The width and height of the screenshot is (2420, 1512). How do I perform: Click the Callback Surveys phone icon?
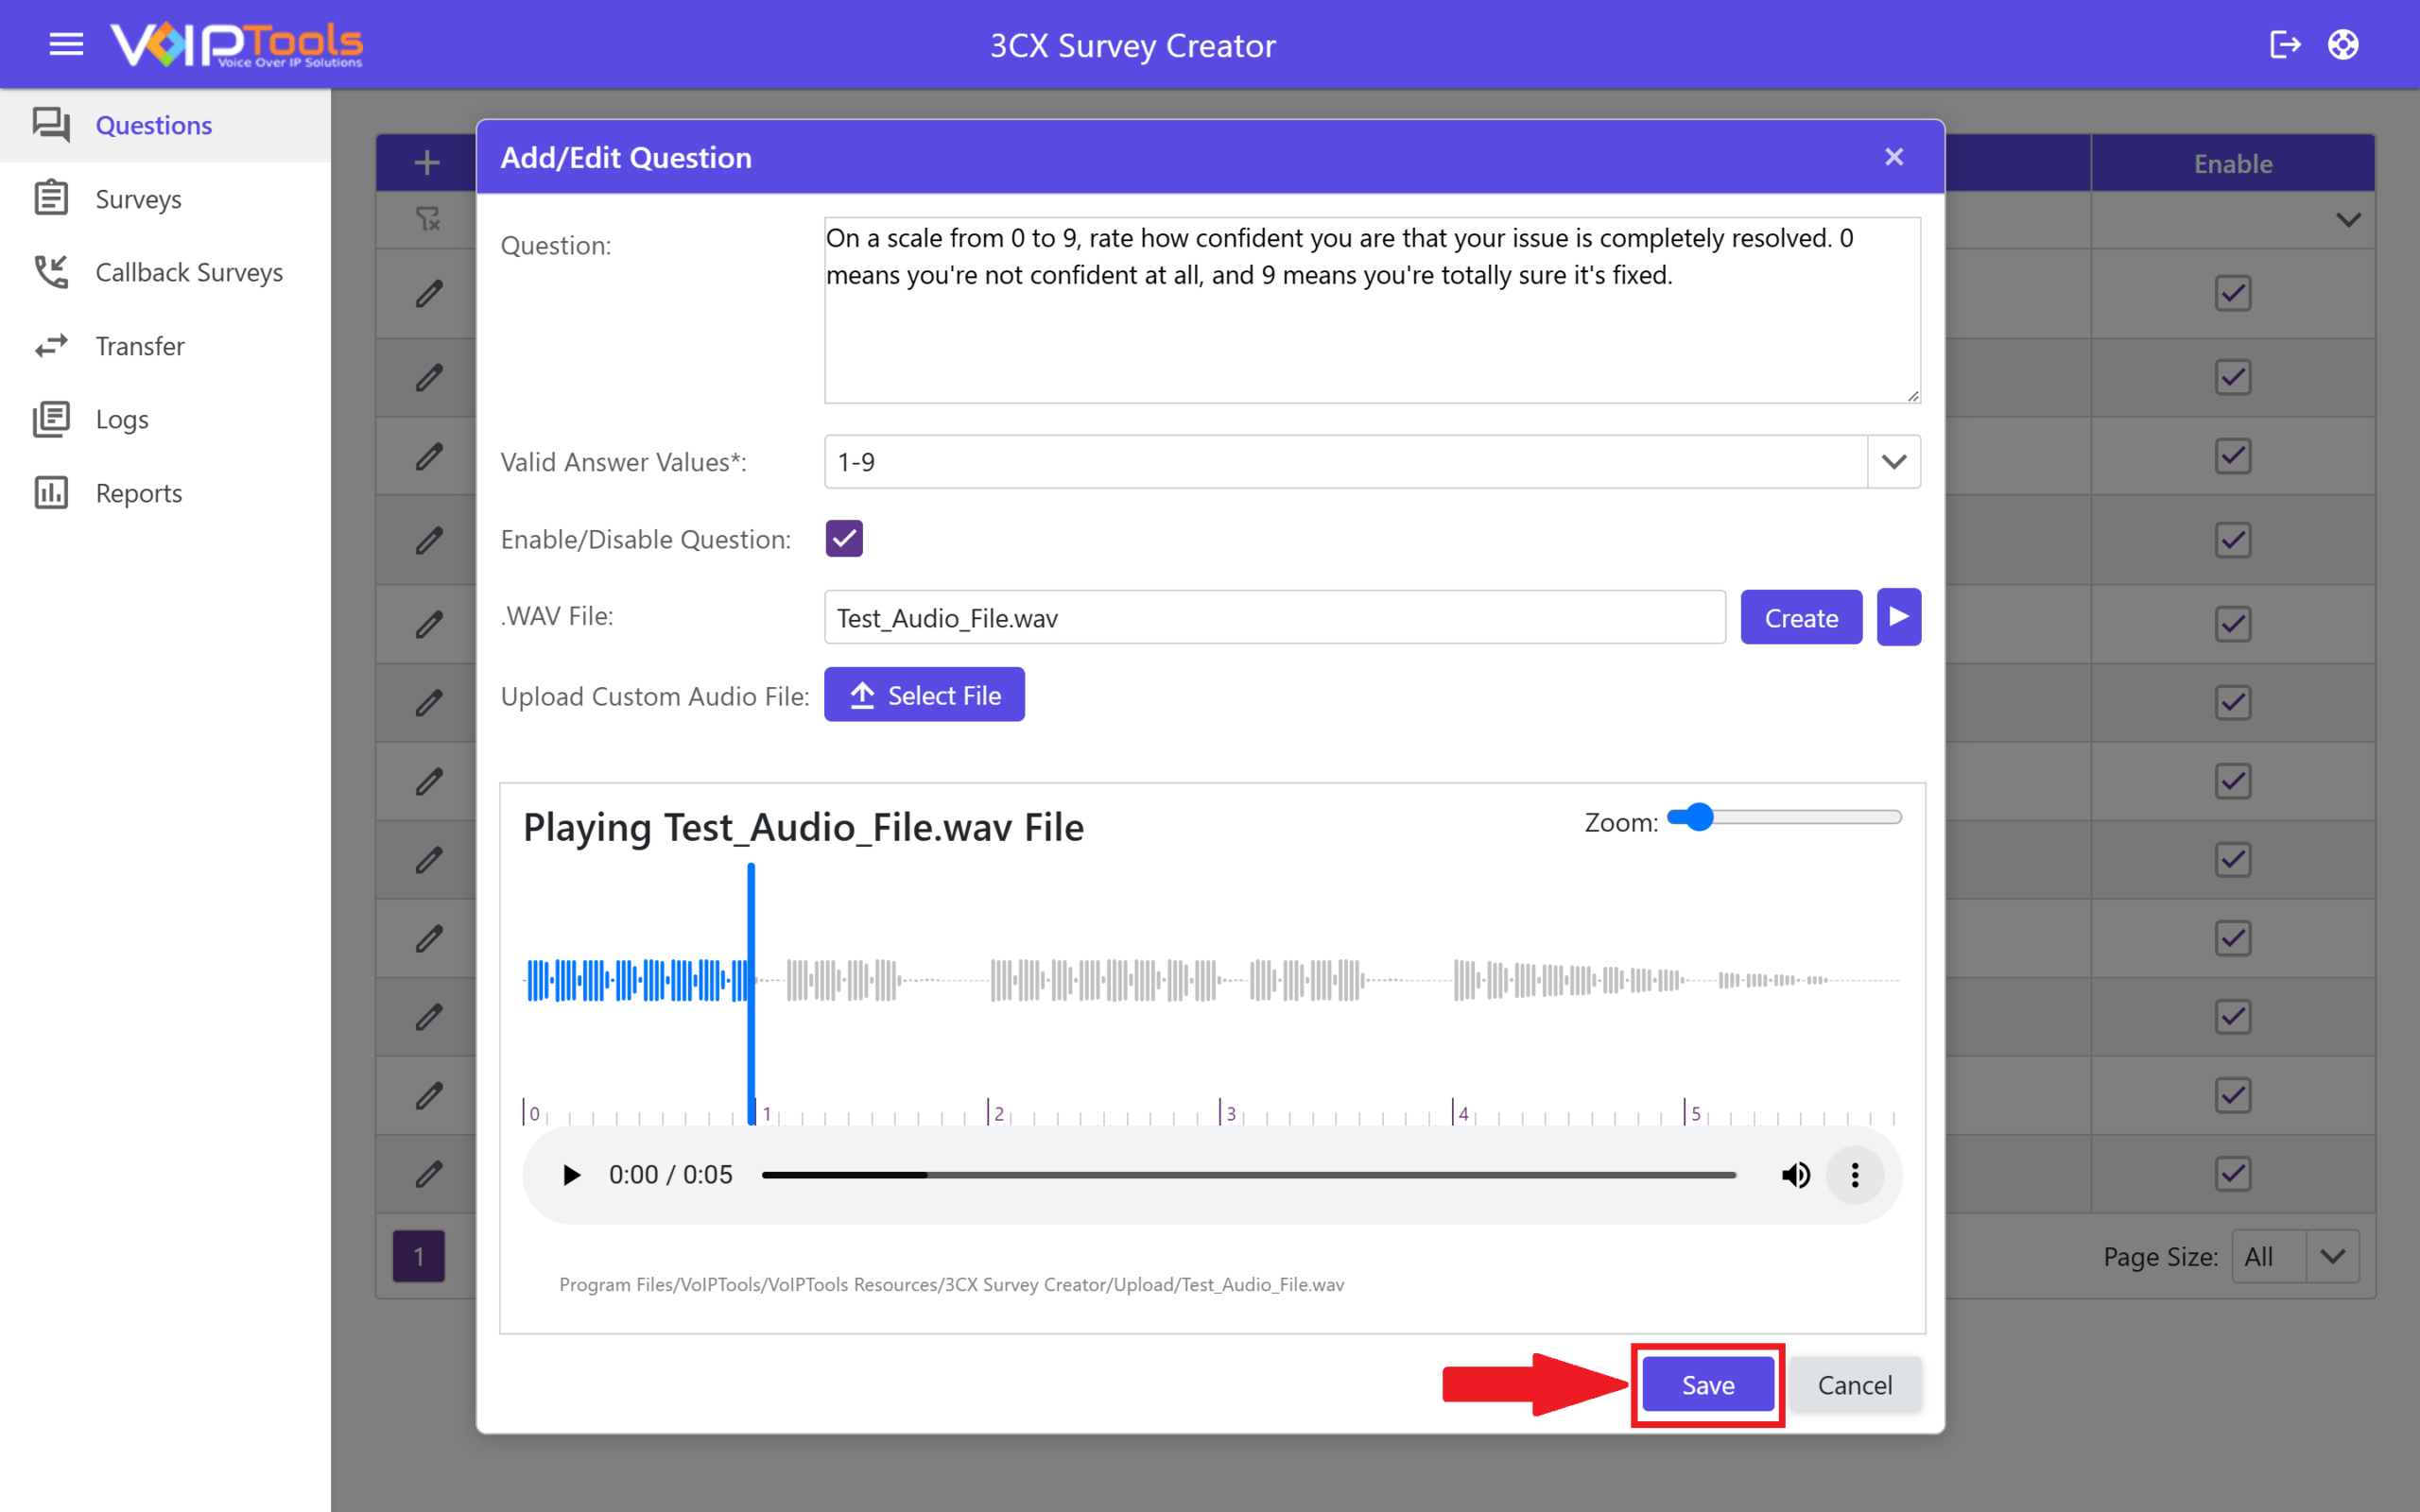pos(51,272)
